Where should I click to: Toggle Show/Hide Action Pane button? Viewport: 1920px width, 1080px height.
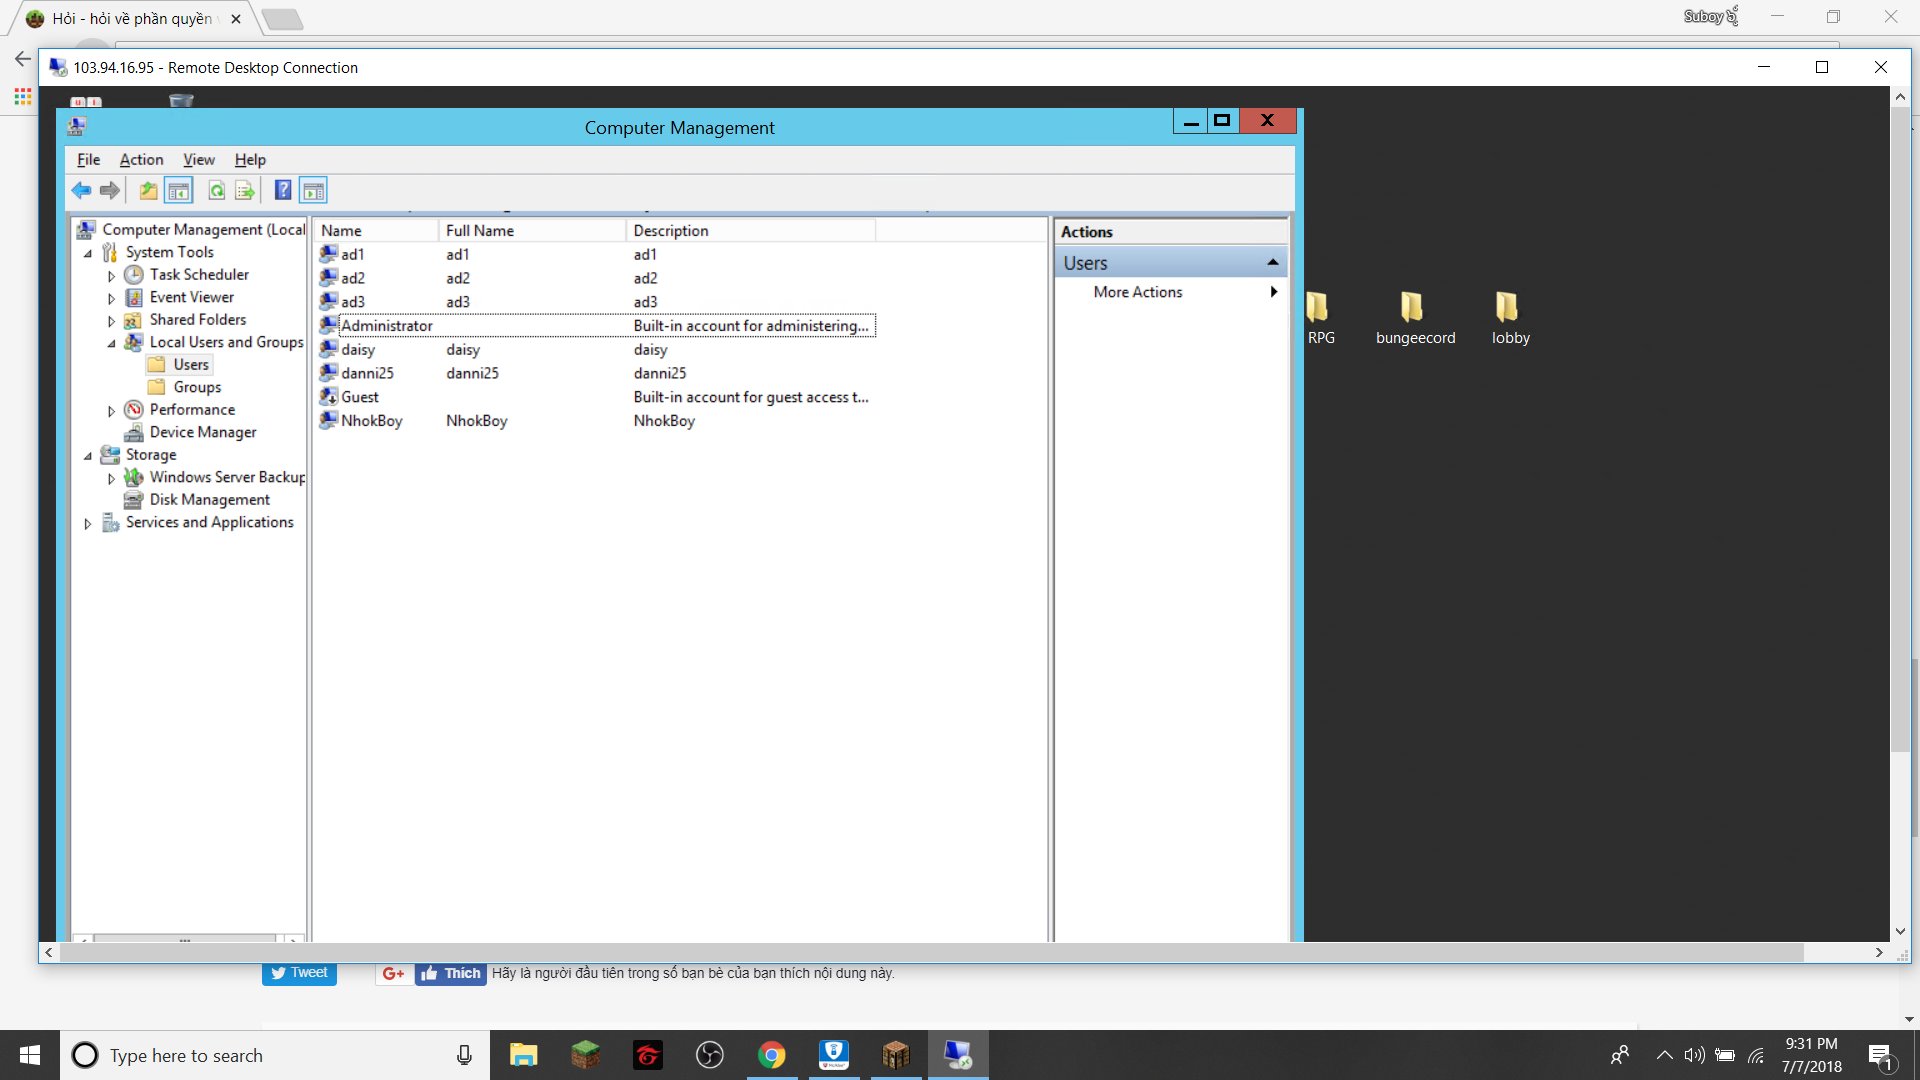[x=313, y=190]
